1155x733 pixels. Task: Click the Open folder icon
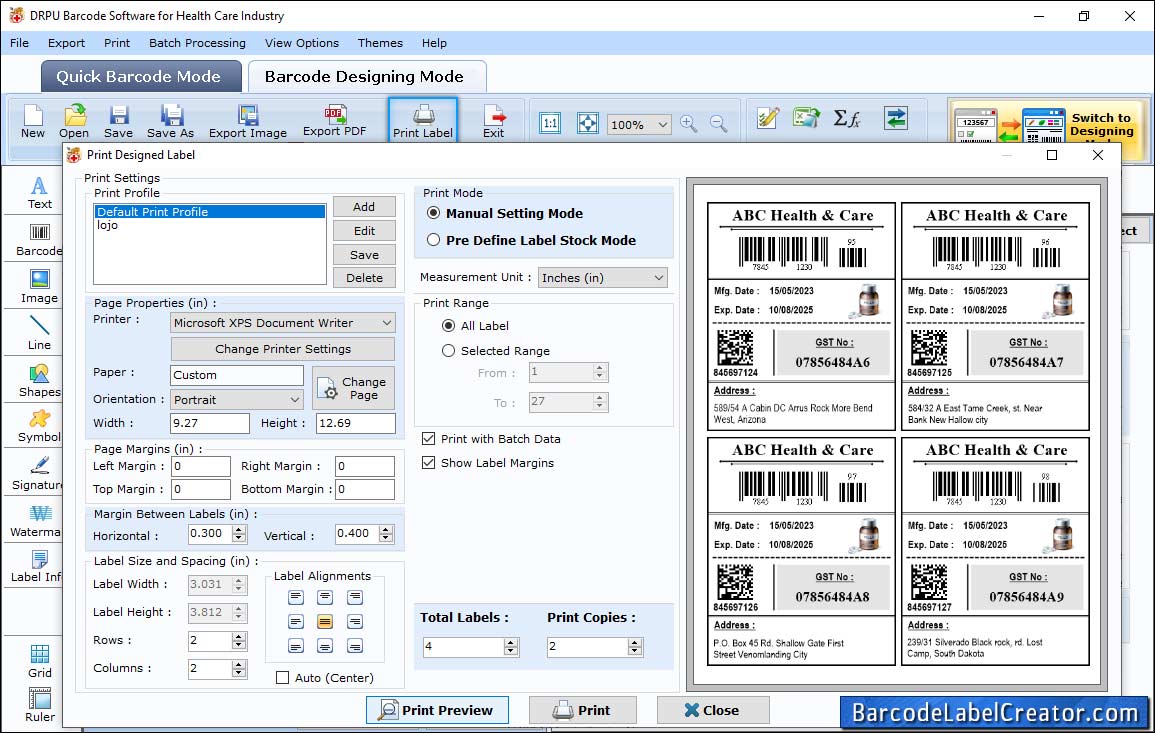click(x=74, y=121)
